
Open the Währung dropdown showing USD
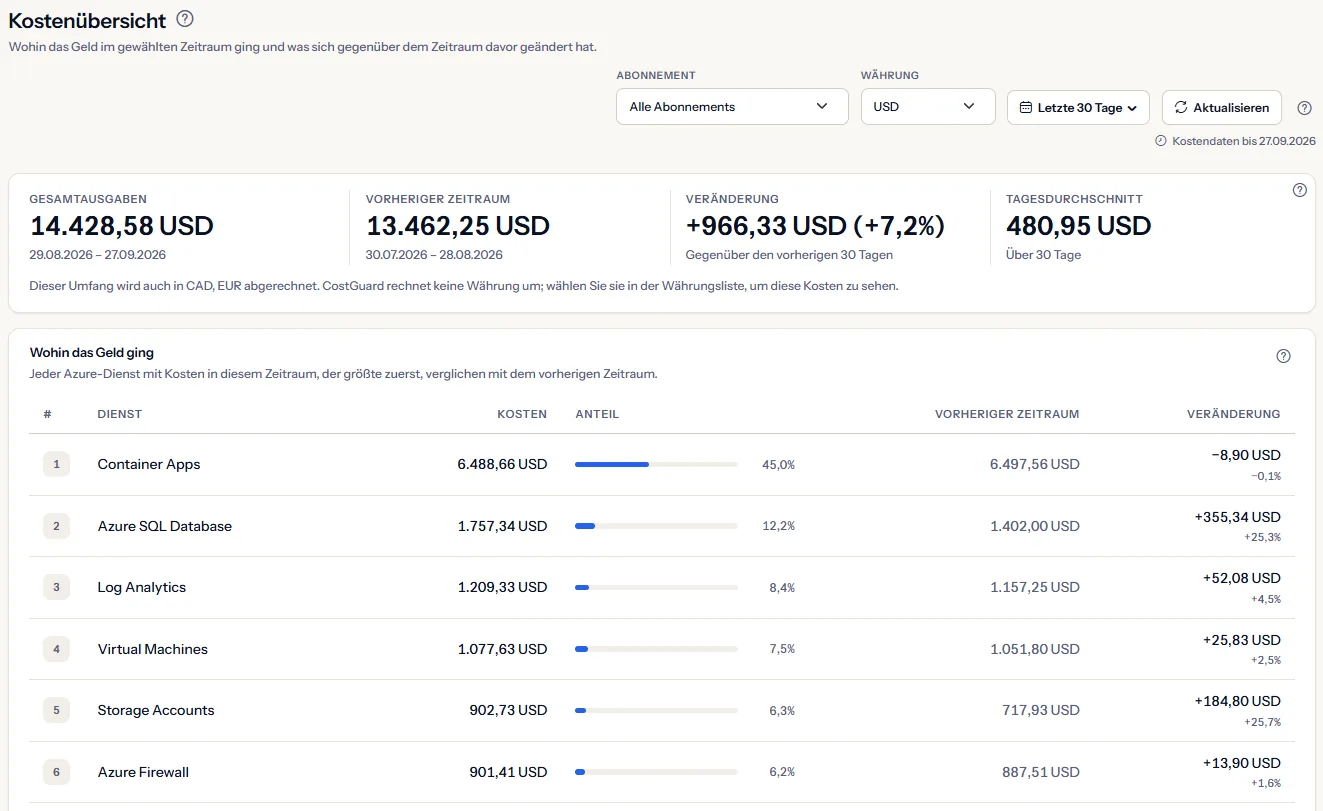click(x=928, y=107)
